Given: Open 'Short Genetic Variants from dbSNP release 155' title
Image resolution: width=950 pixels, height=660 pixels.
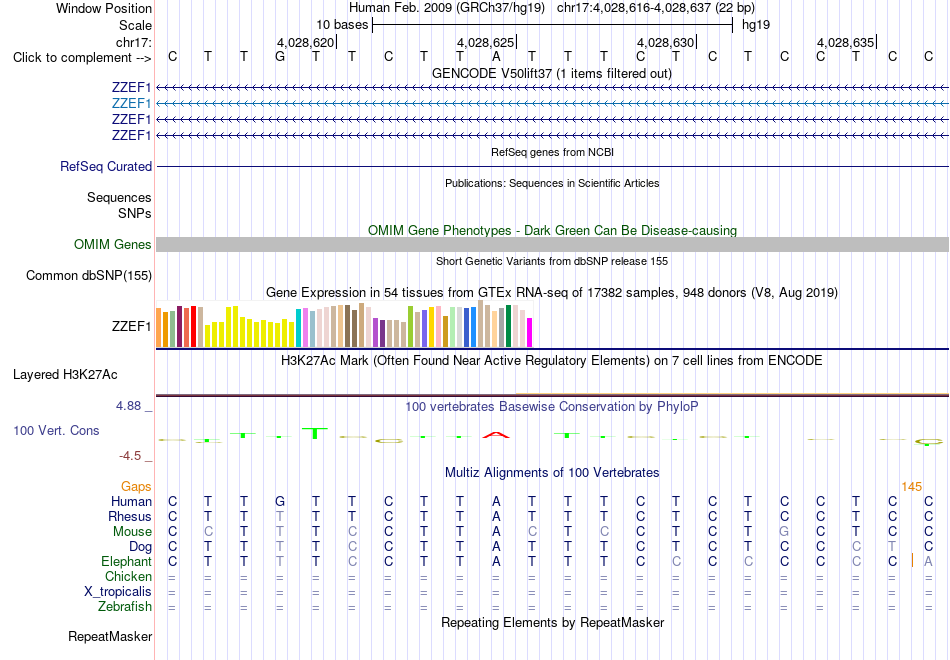Looking at the screenshot, I should pos(552,261).
